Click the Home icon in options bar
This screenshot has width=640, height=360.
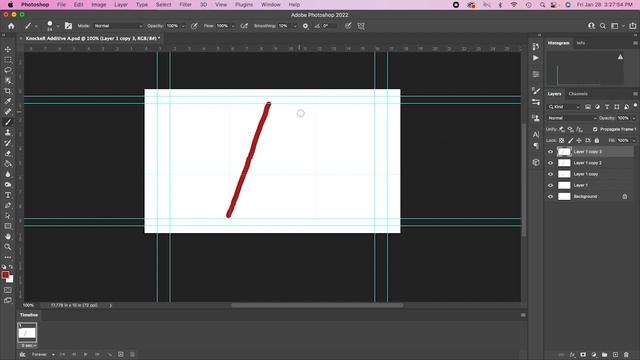tap(11, 26)
